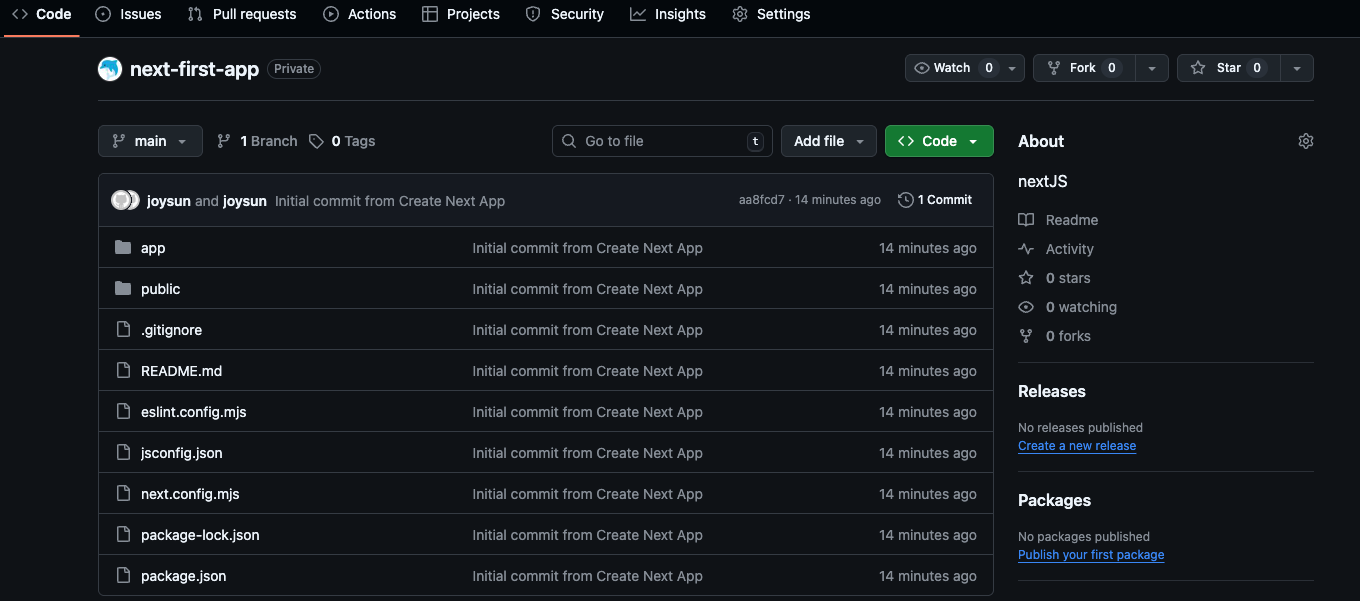This screenshot has height=601, width=1360.
Task: Open the Security tab
Action: (x=564, y=14)
